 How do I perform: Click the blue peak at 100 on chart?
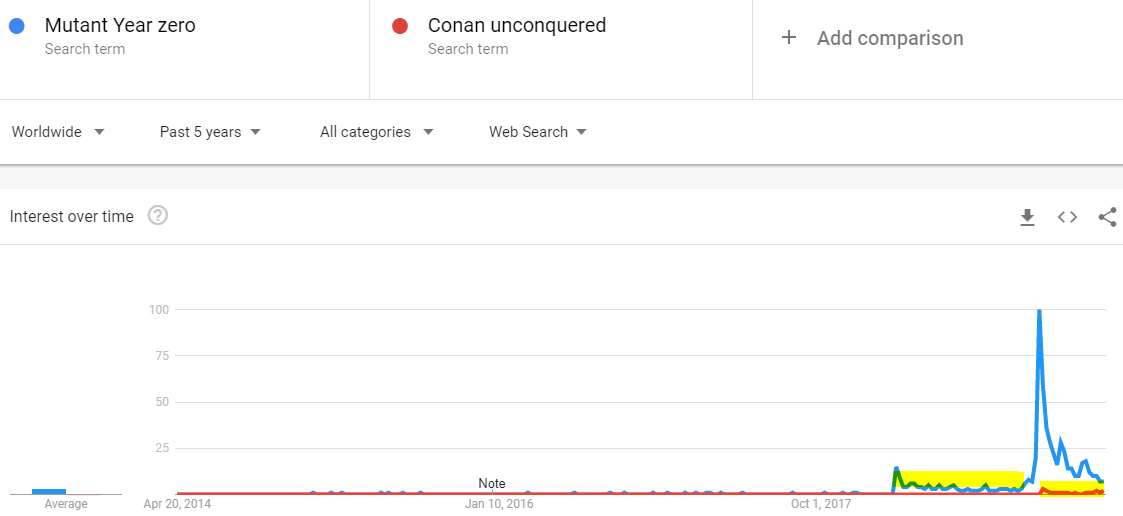tap(1038, 310)
